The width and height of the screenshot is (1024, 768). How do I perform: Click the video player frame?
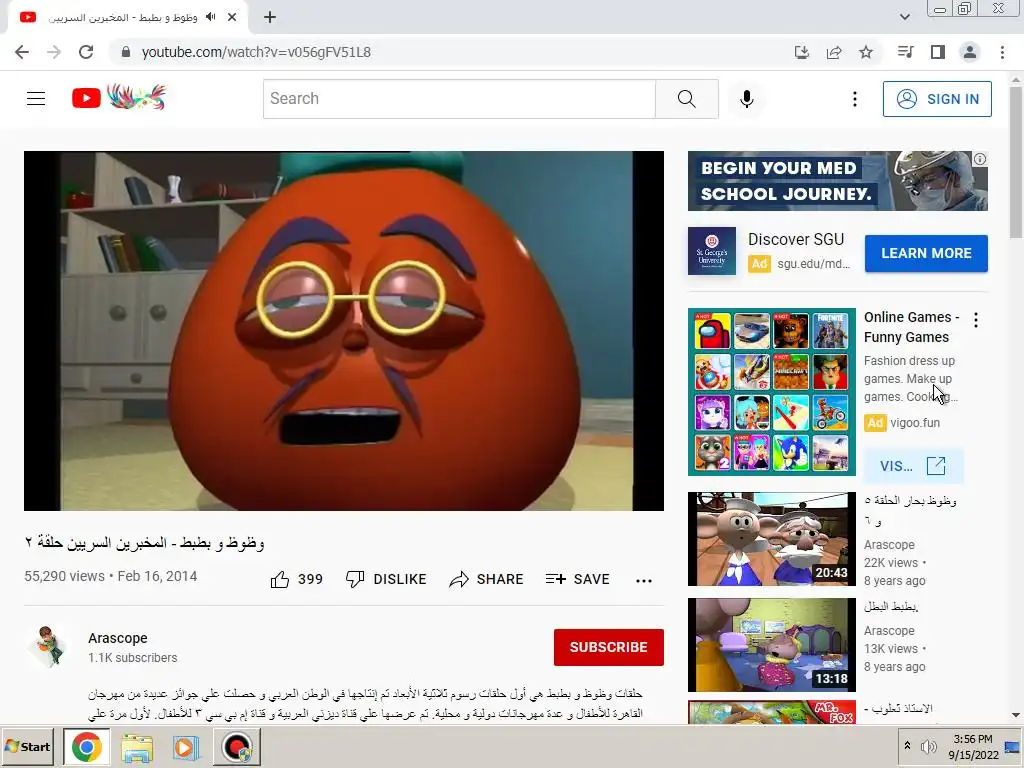tap(344, 331)
